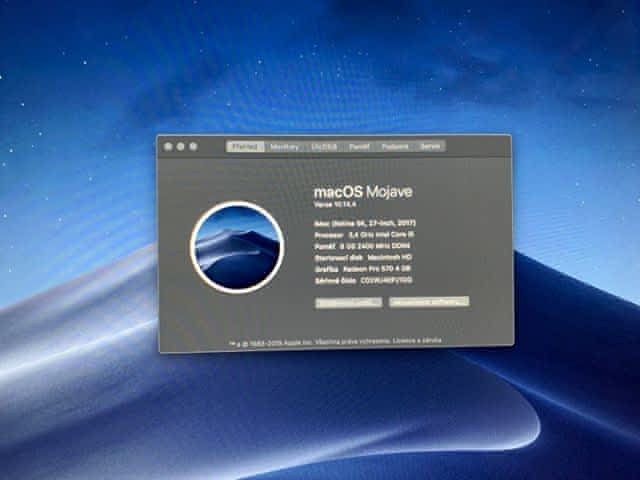Select the first tab, Přehled (Overview)

(x=245, y=147)
